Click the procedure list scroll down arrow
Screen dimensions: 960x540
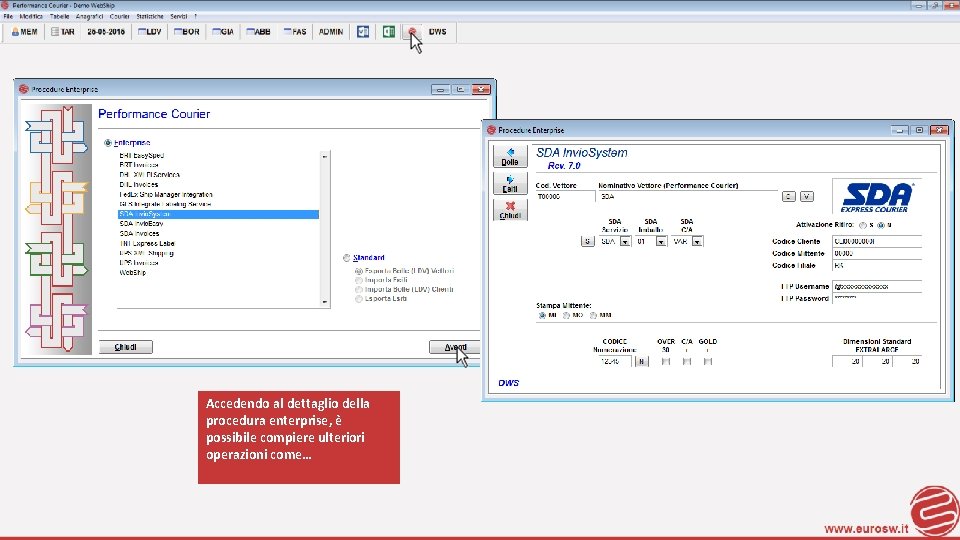[324, 302]
